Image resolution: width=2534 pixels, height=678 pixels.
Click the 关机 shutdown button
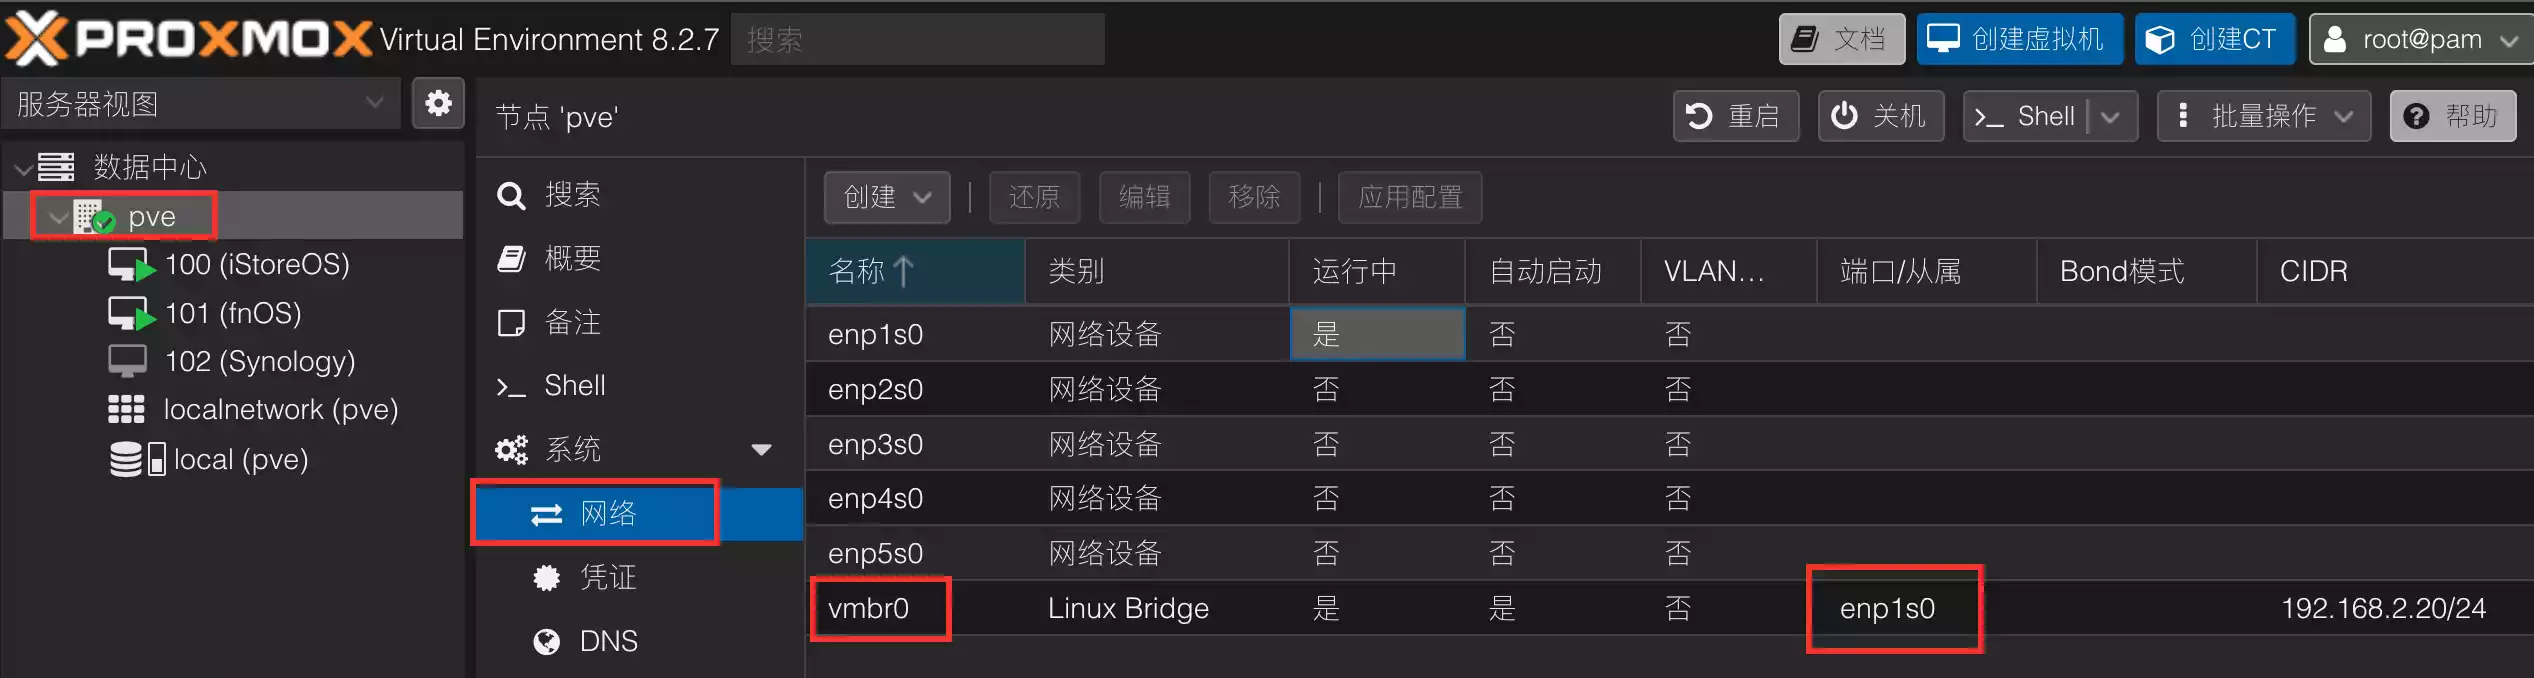pos(1880,116)
